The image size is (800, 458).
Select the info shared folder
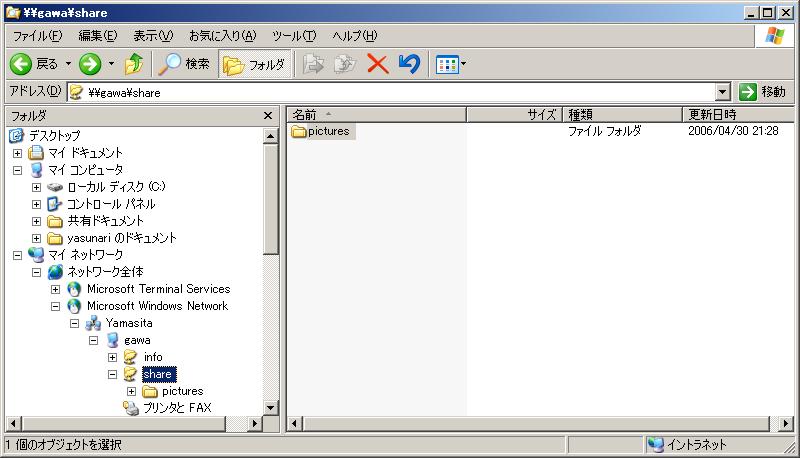tap(153, 357)
